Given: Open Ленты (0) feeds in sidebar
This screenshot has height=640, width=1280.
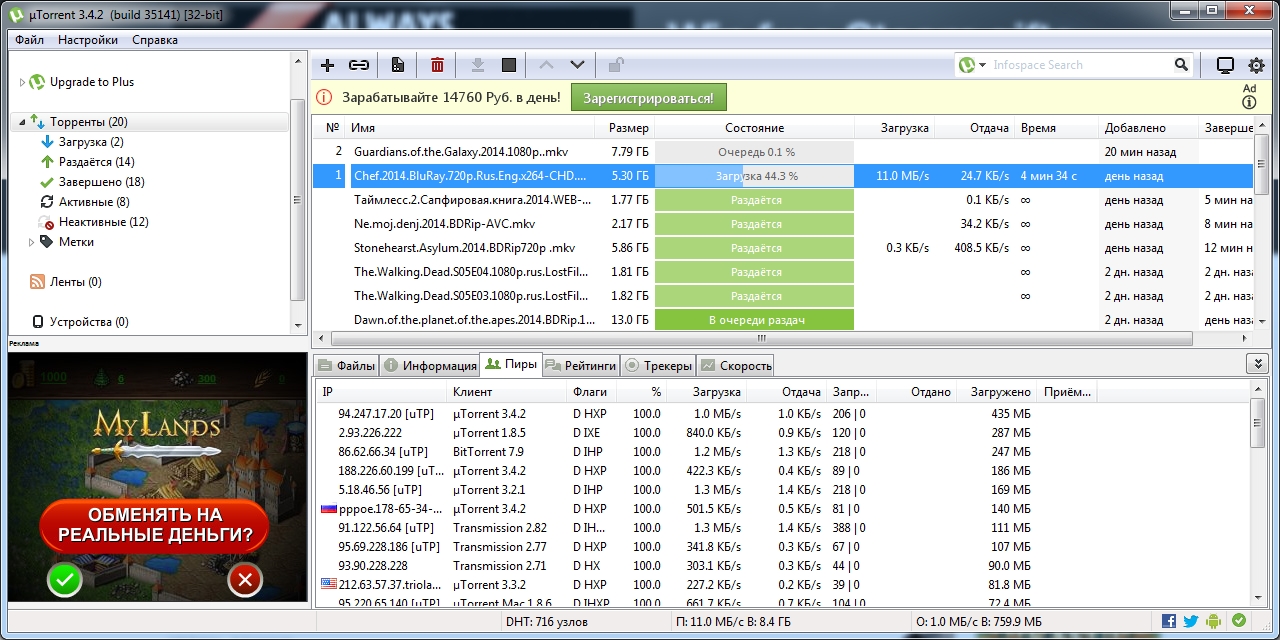Looking at the screenshot, I should click(x=76, y=282).
